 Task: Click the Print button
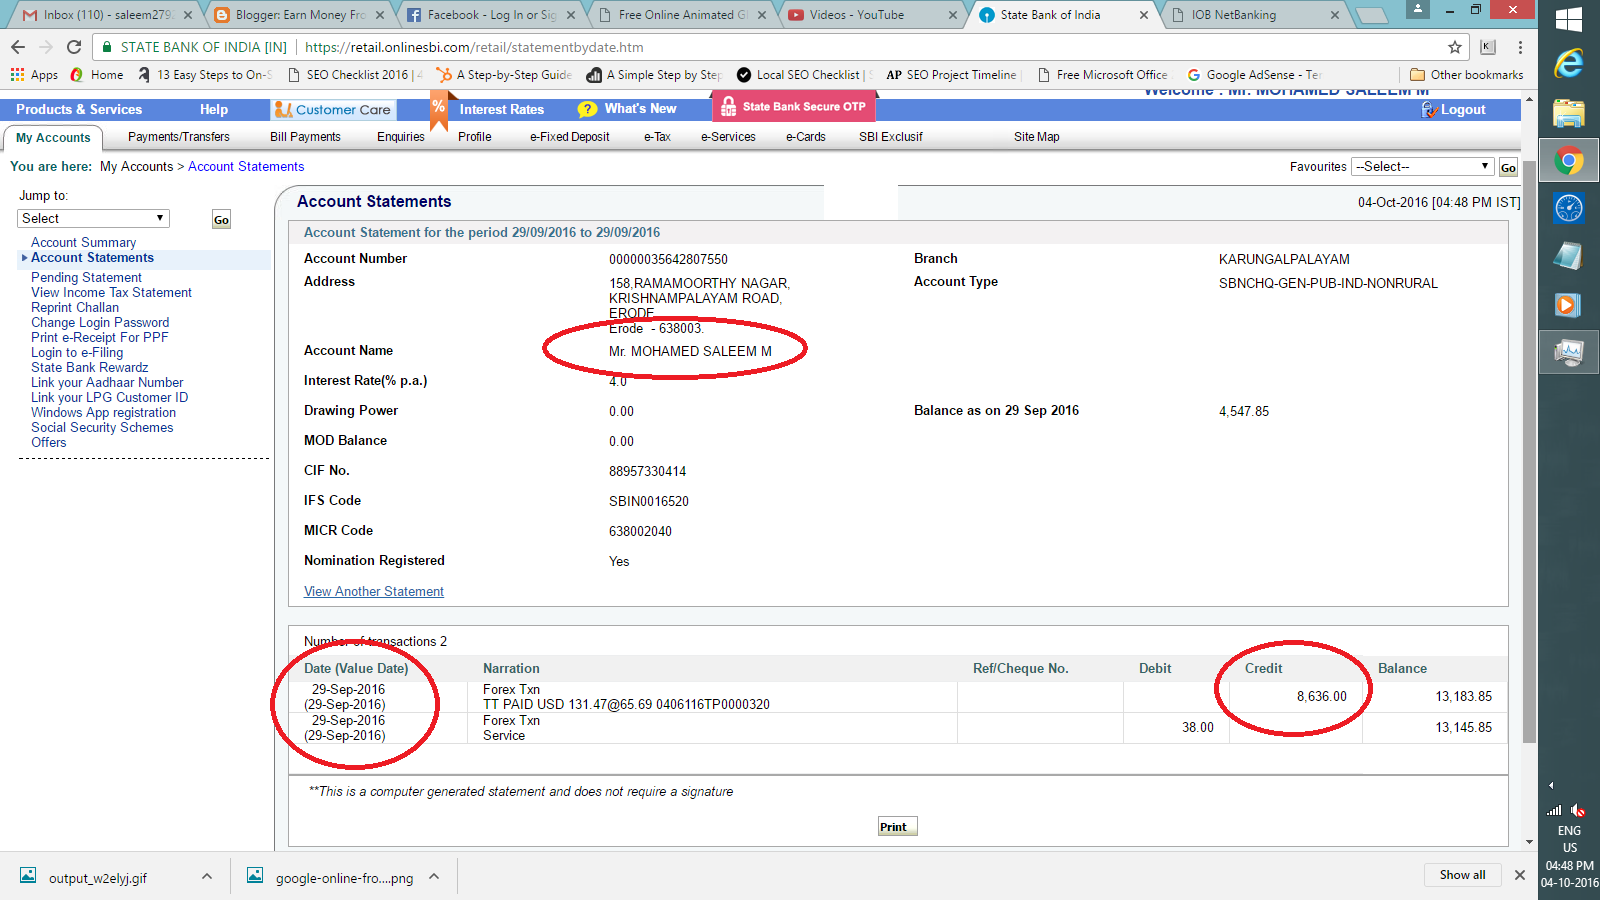tap(897, 827)
